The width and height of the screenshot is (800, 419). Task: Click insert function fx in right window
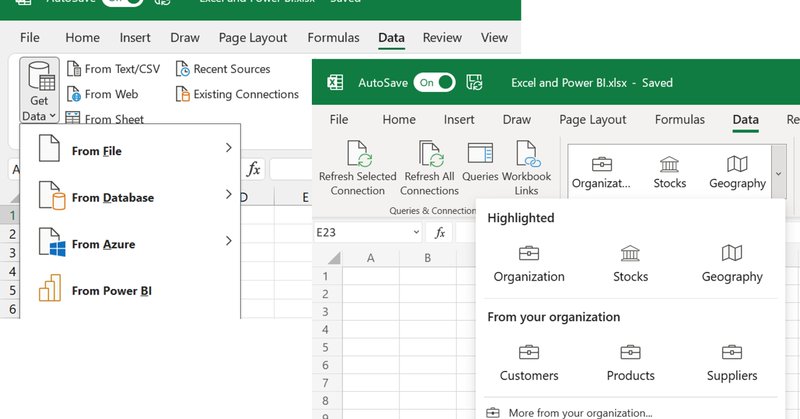pos(440,233)
